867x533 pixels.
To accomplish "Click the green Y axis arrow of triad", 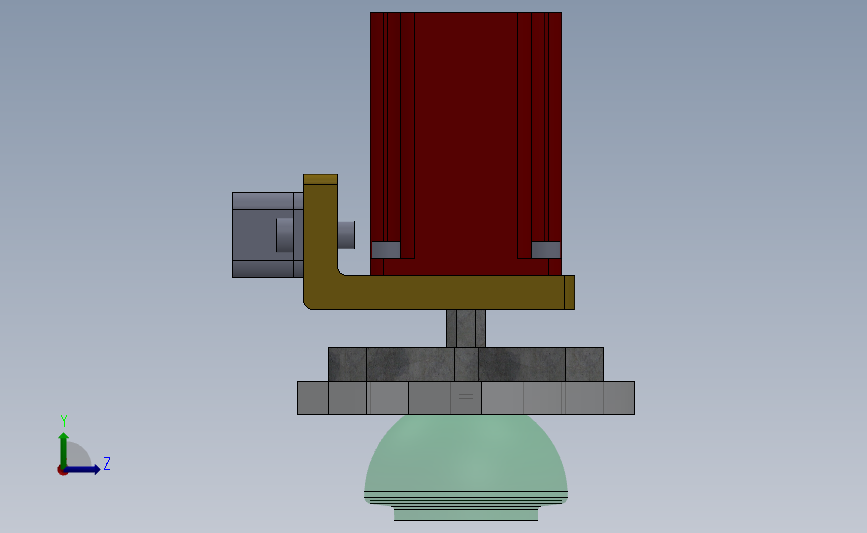I will (63, 449).
